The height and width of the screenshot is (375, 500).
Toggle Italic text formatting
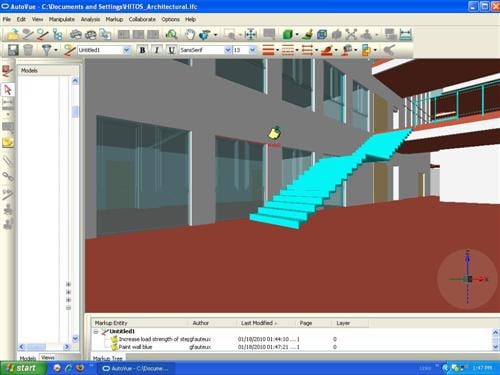157,50
